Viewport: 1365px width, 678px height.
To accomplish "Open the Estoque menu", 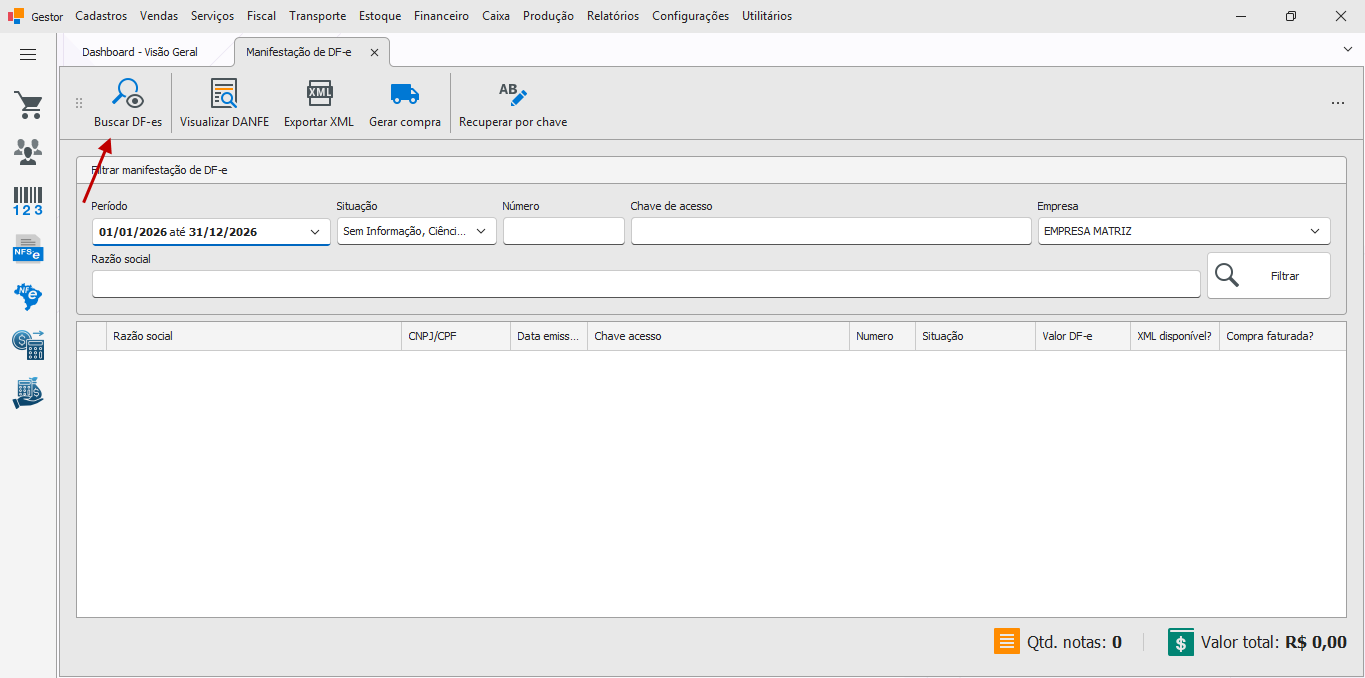I will [380, 16].
